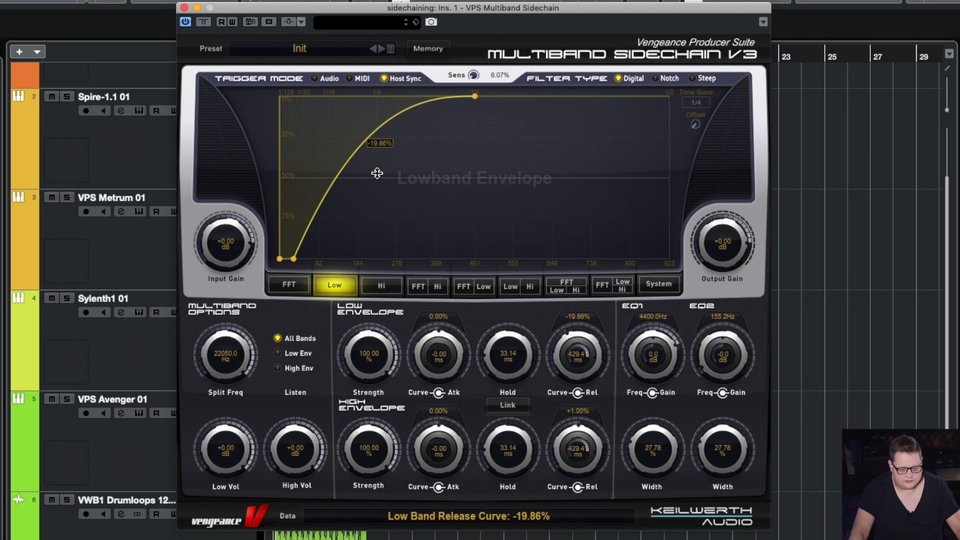Click the Vengeance logo at bottom left

pyautogui.click(x=229, y=517)
